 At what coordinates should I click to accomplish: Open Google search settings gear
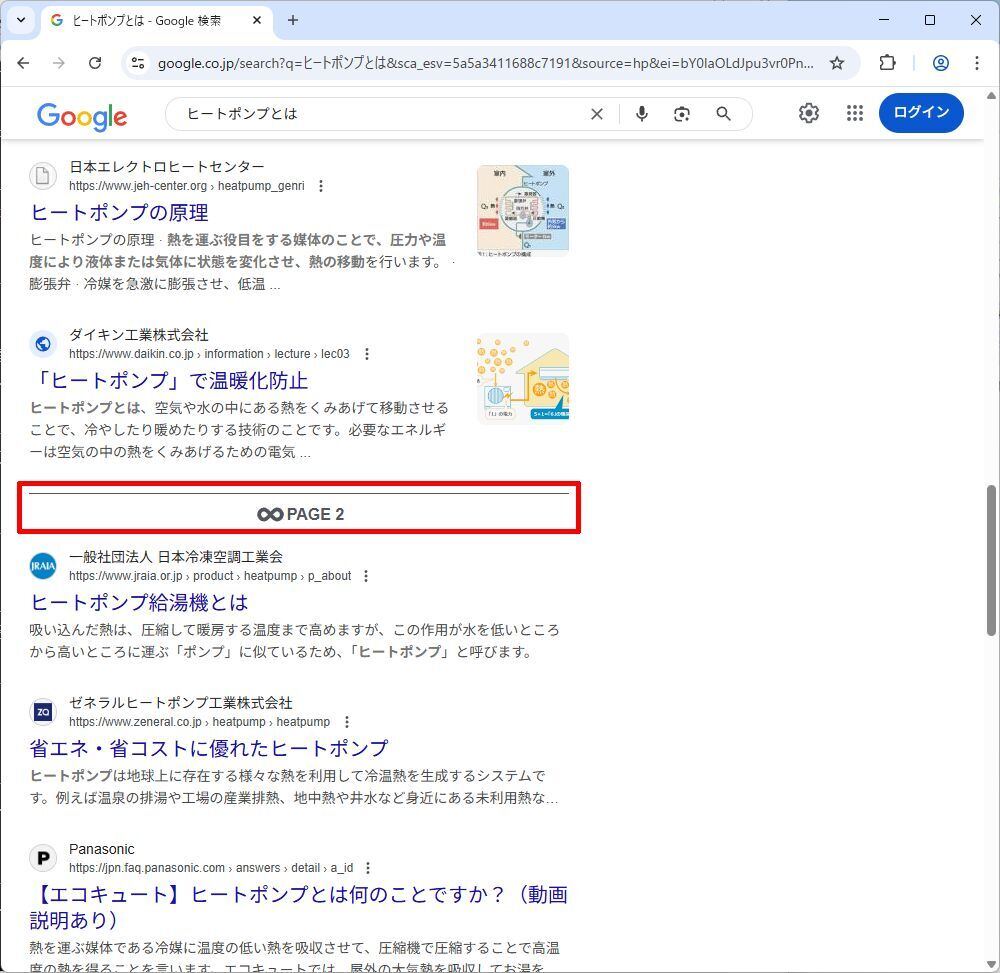(x=809, y=113)
